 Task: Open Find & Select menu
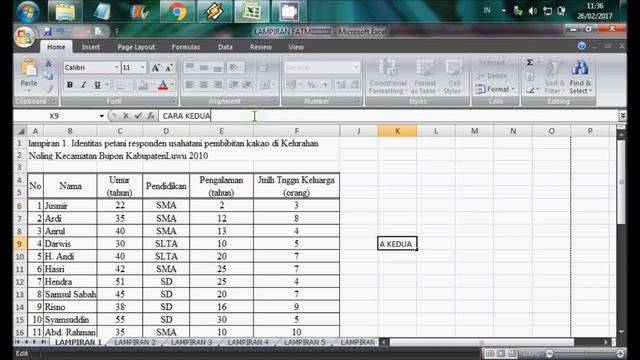coord(580,77)
